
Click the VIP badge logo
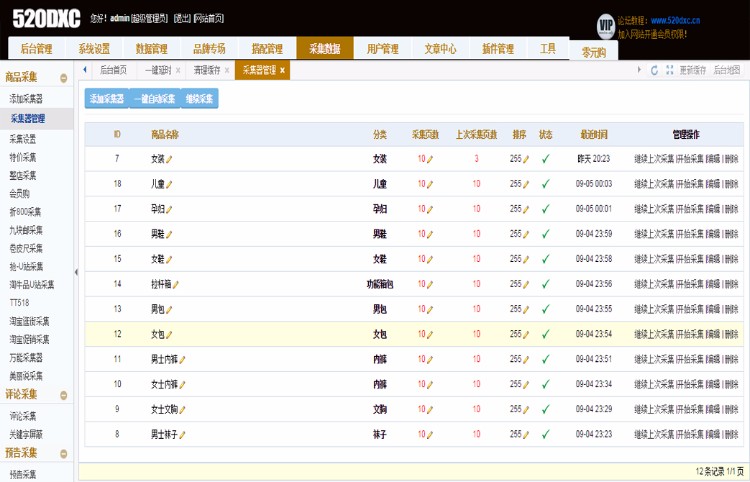(x=606, y=26)
